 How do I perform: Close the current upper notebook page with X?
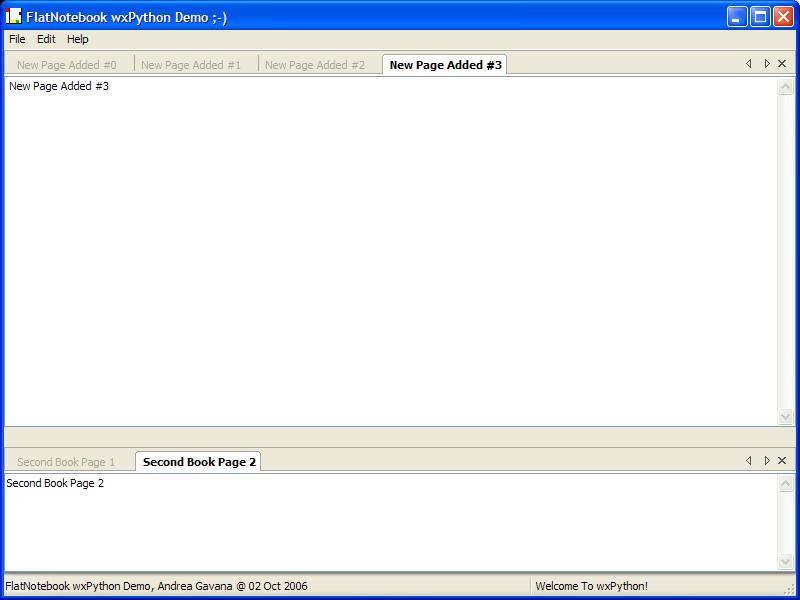(x=782, y=64)
